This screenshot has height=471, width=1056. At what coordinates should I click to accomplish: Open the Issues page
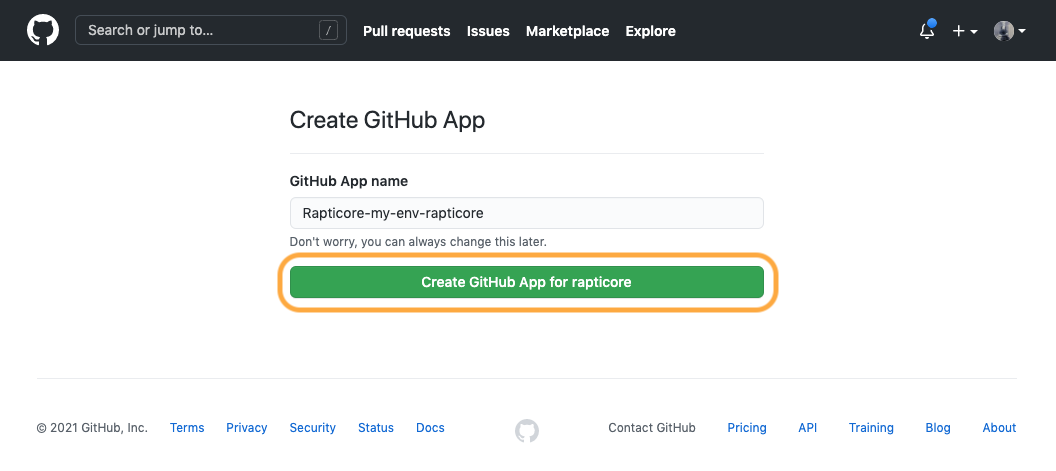tap(488, 31)
